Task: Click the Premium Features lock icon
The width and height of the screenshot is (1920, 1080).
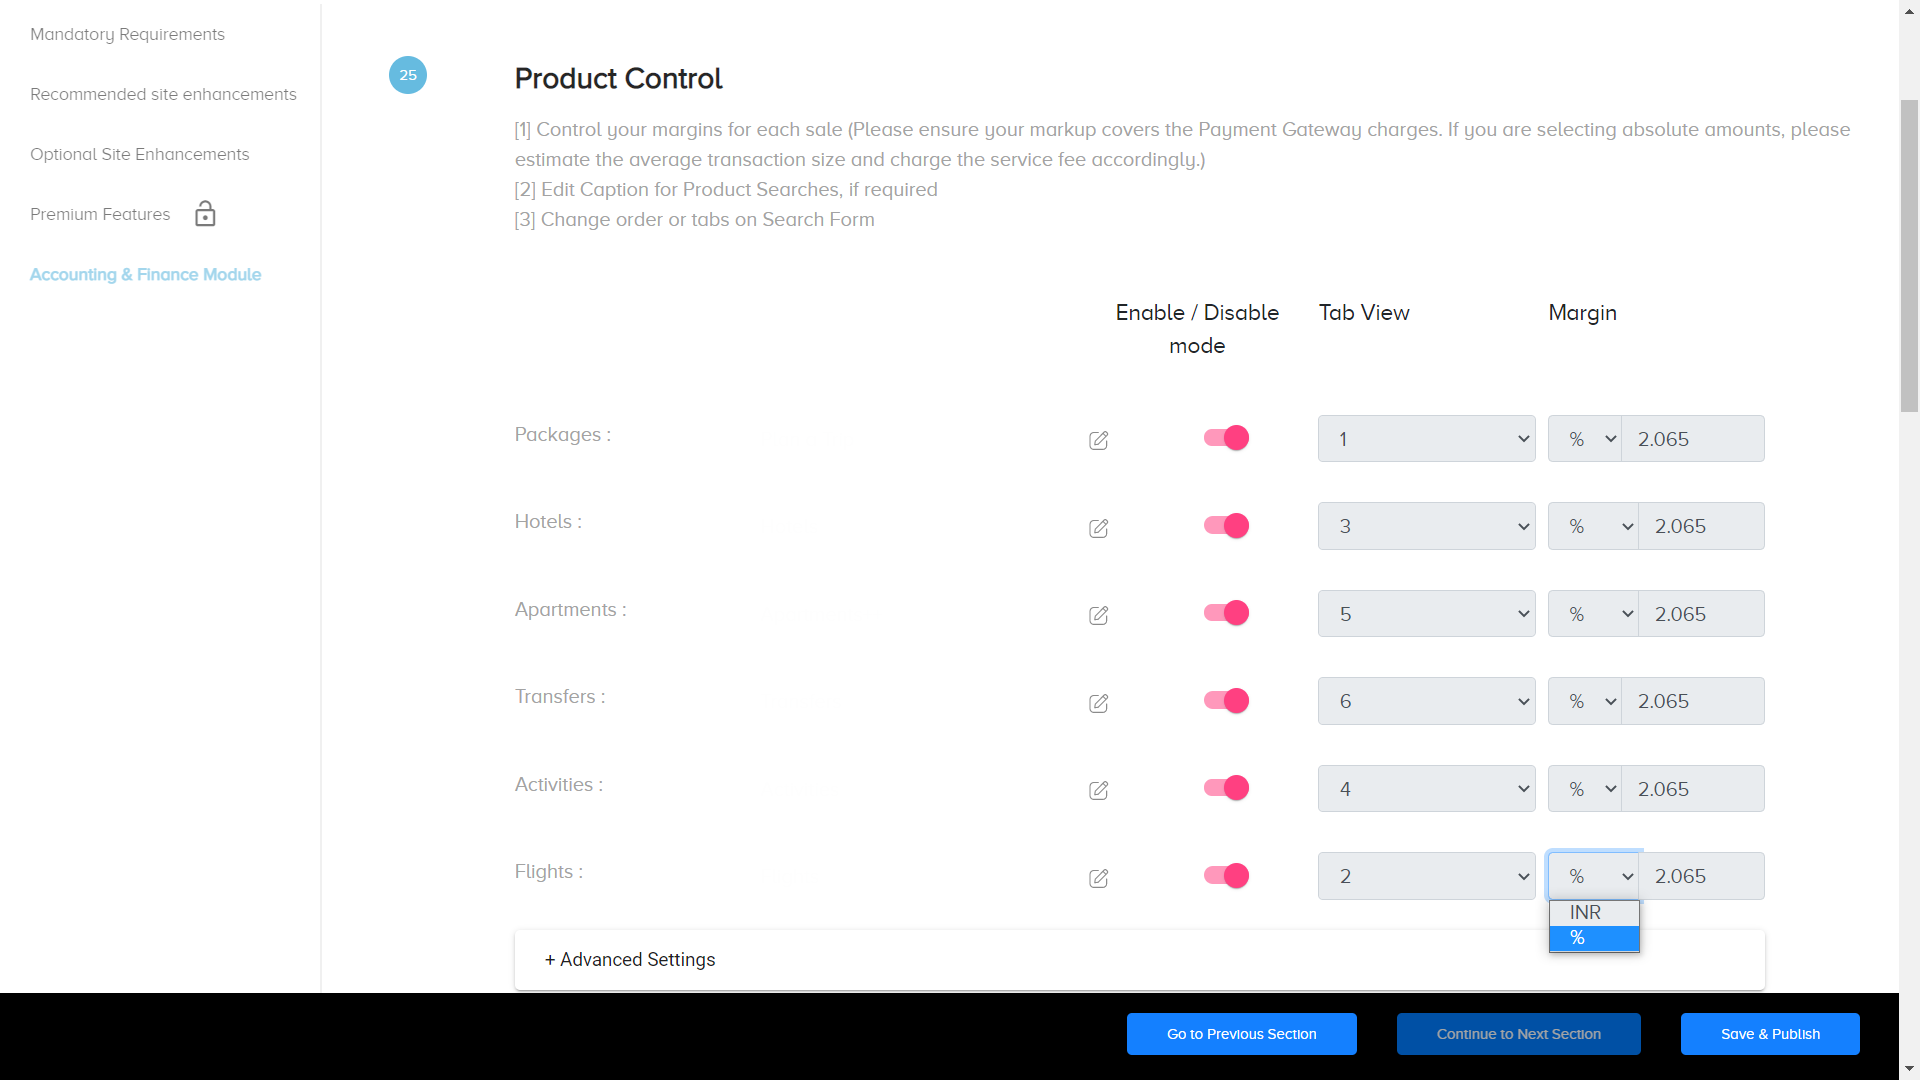Action: pos(205,214)
